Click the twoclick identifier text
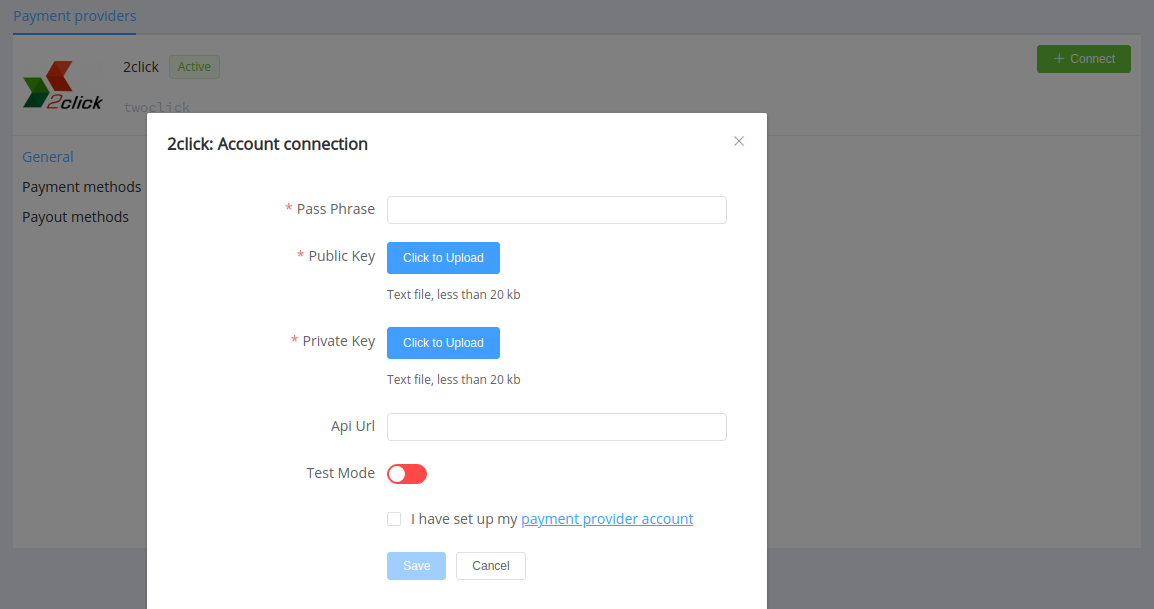1154x609 pixels. tap(157, 108)
